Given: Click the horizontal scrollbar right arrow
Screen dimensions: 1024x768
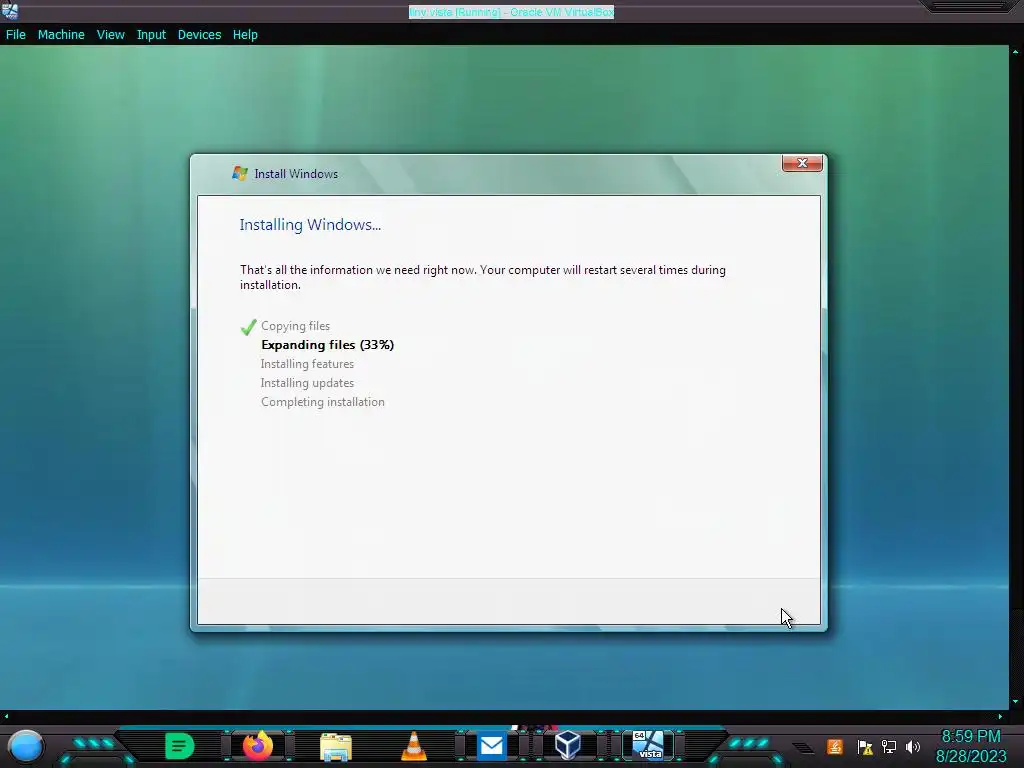Looking at the screenshot, I should pyautogui.click(x=1000, y=716).
